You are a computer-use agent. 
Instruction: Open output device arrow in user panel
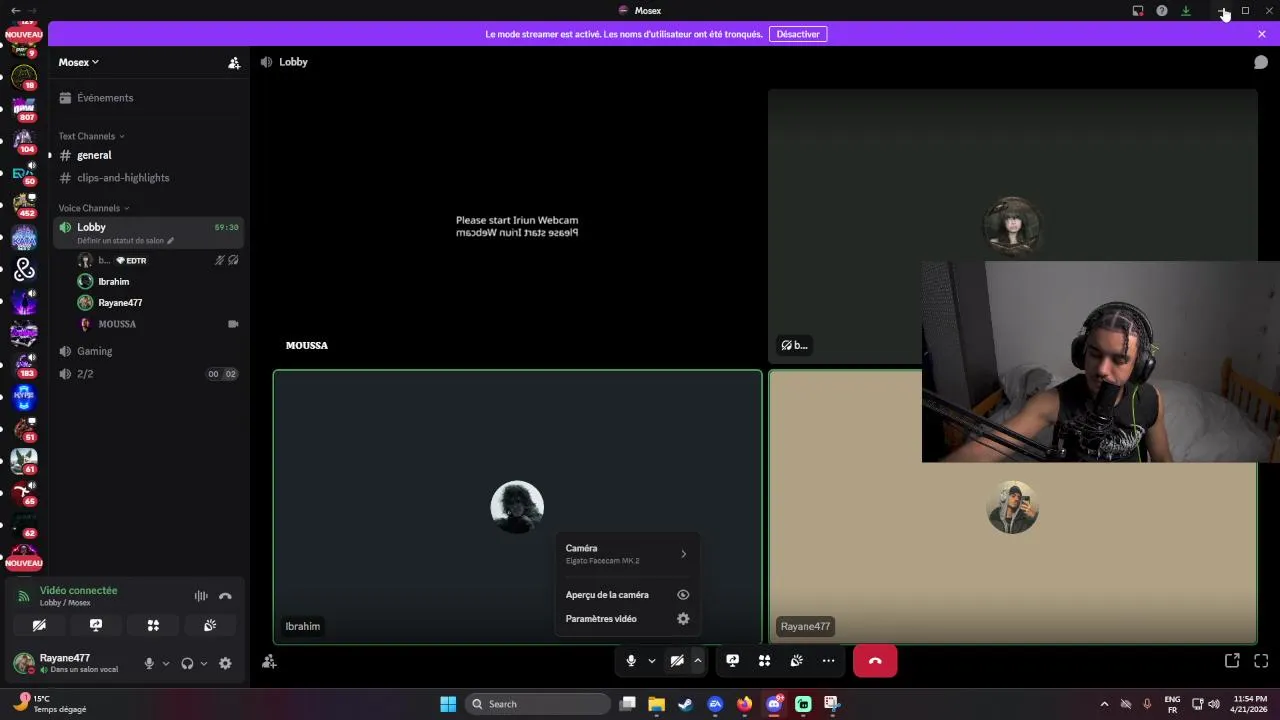204,663
